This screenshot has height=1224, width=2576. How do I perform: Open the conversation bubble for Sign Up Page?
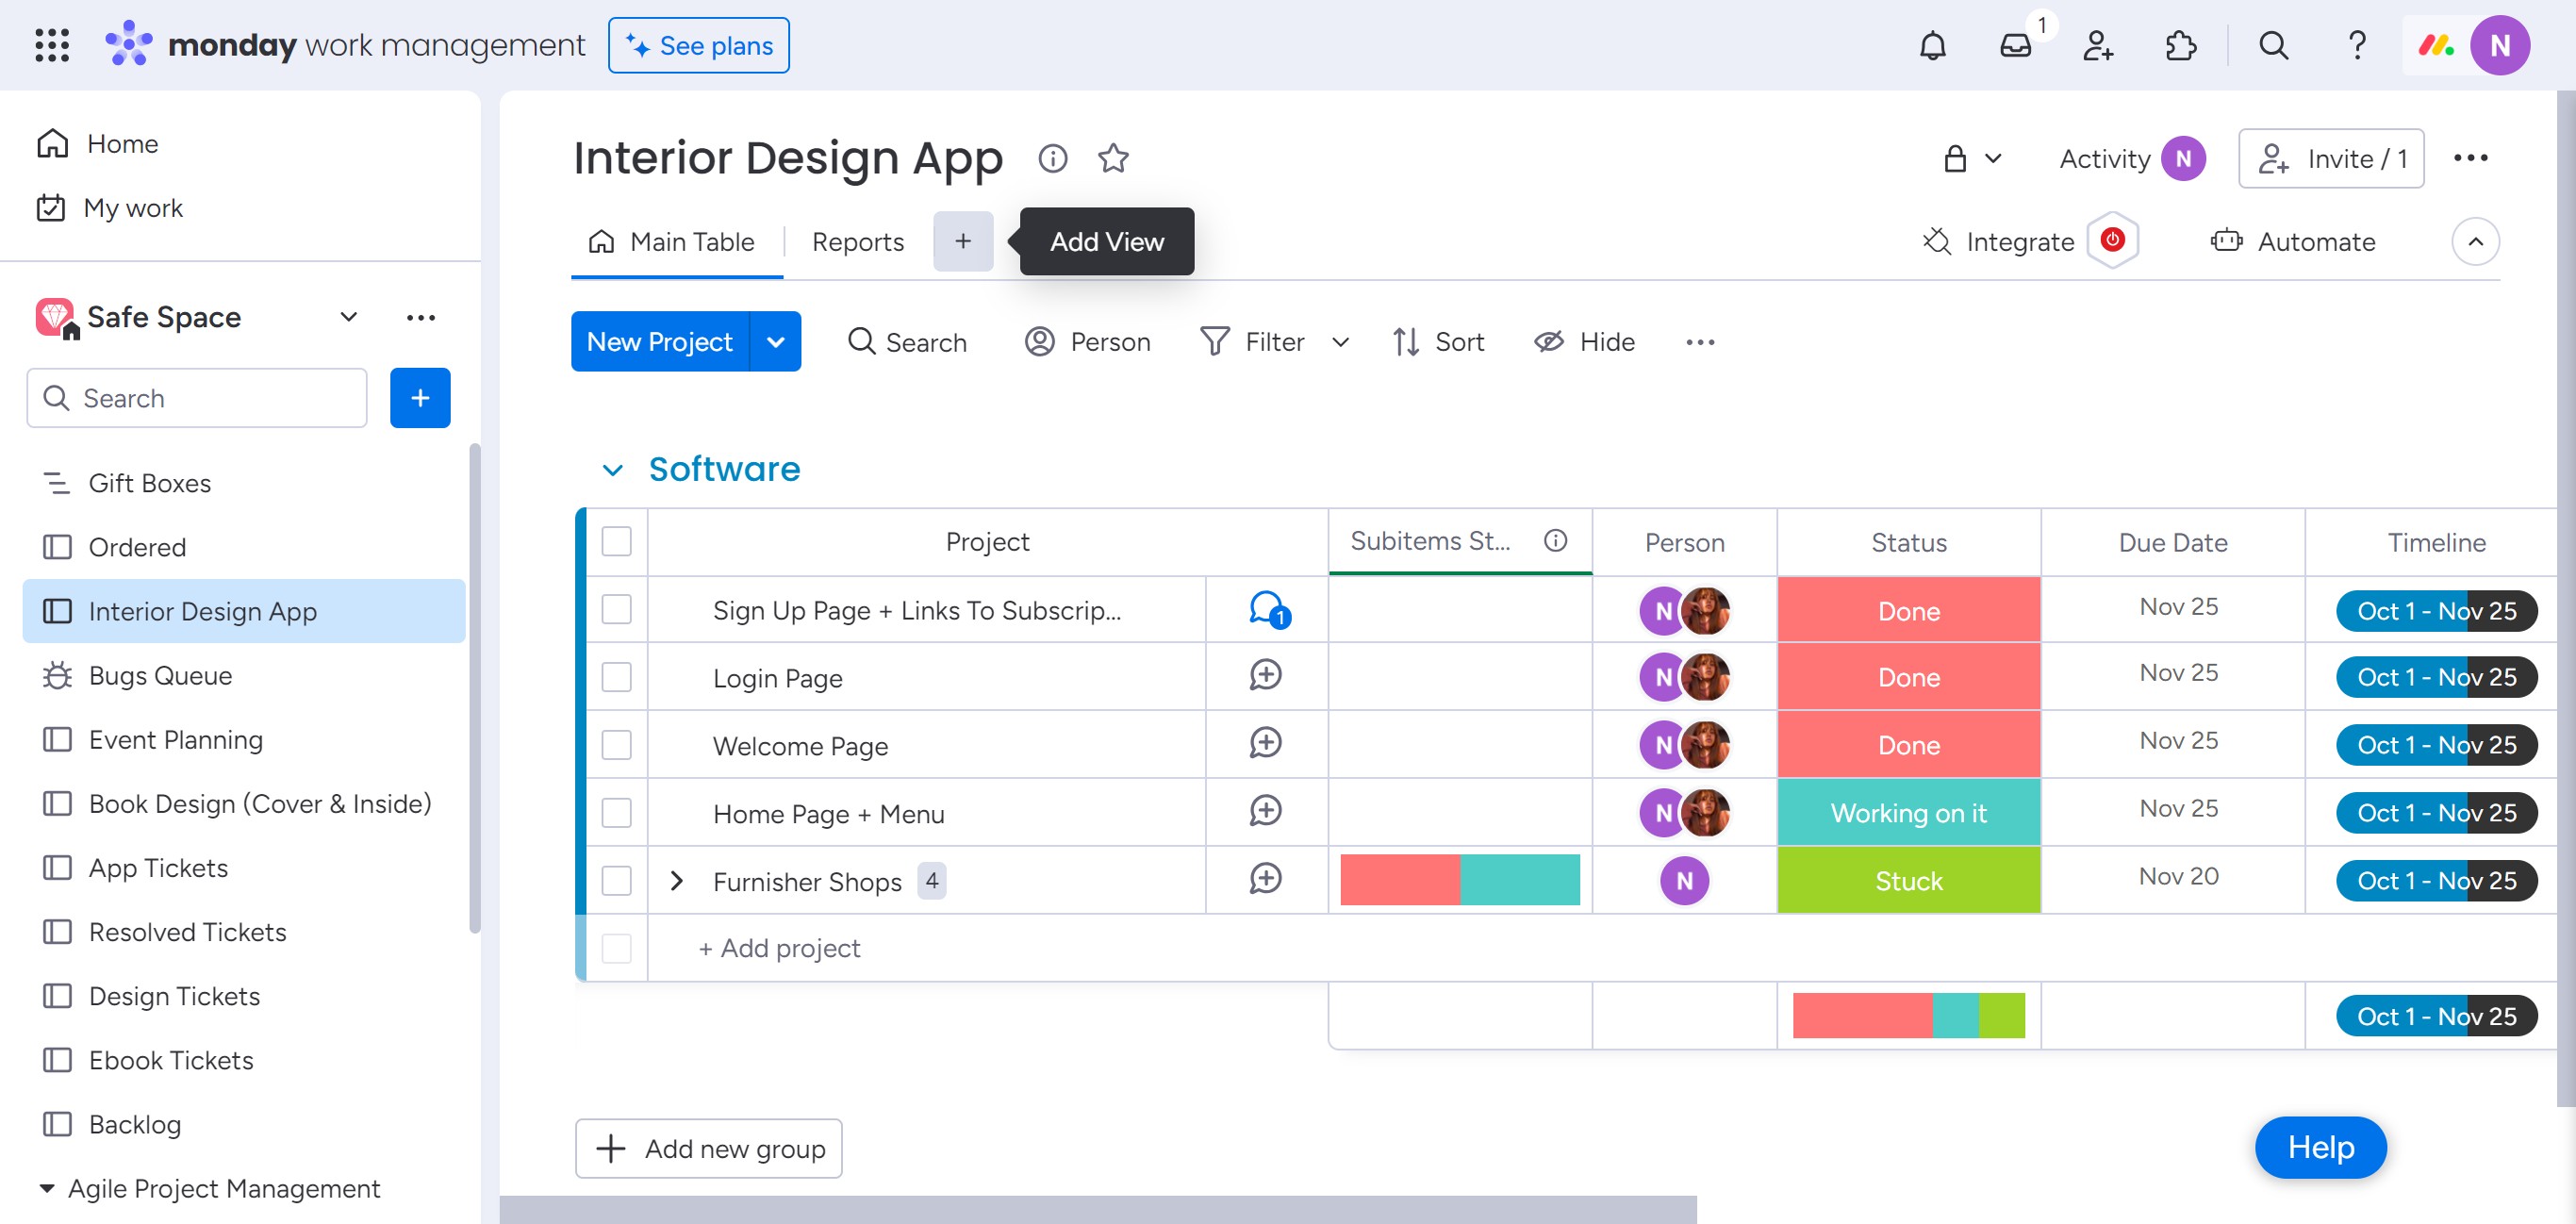pyautogui.click(x=1267, y=609)
